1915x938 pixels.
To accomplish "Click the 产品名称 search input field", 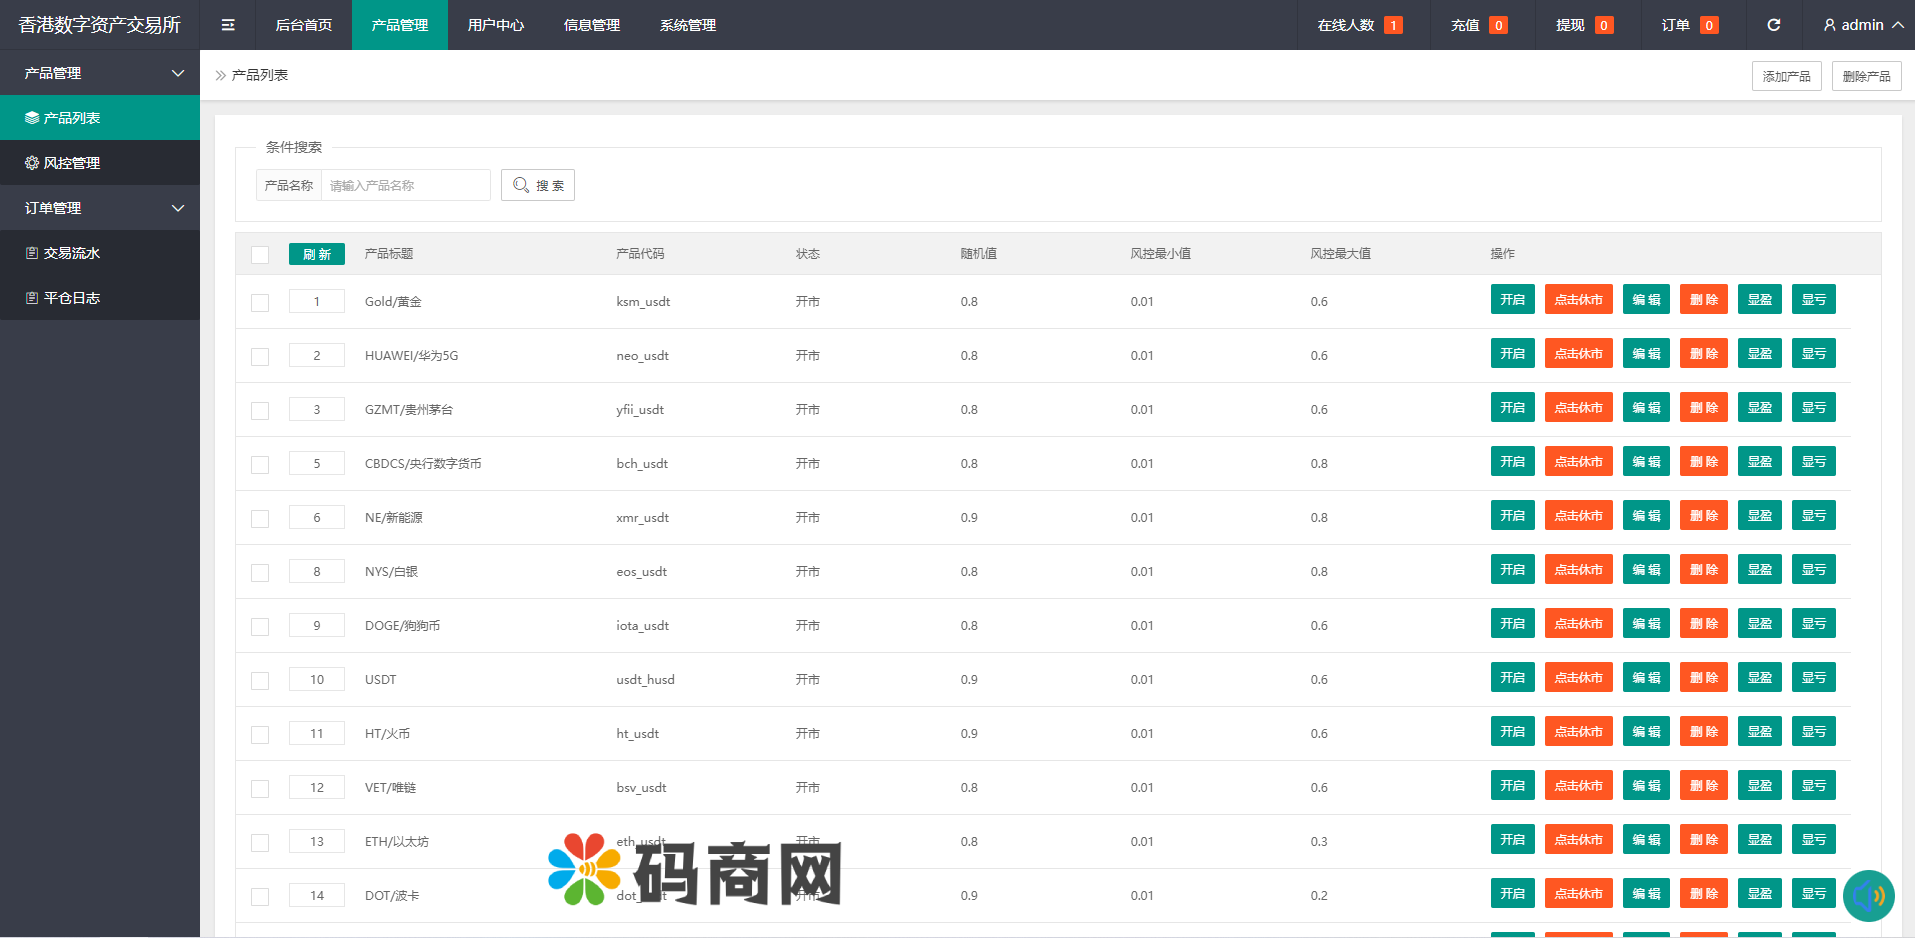I will point(405,185).
